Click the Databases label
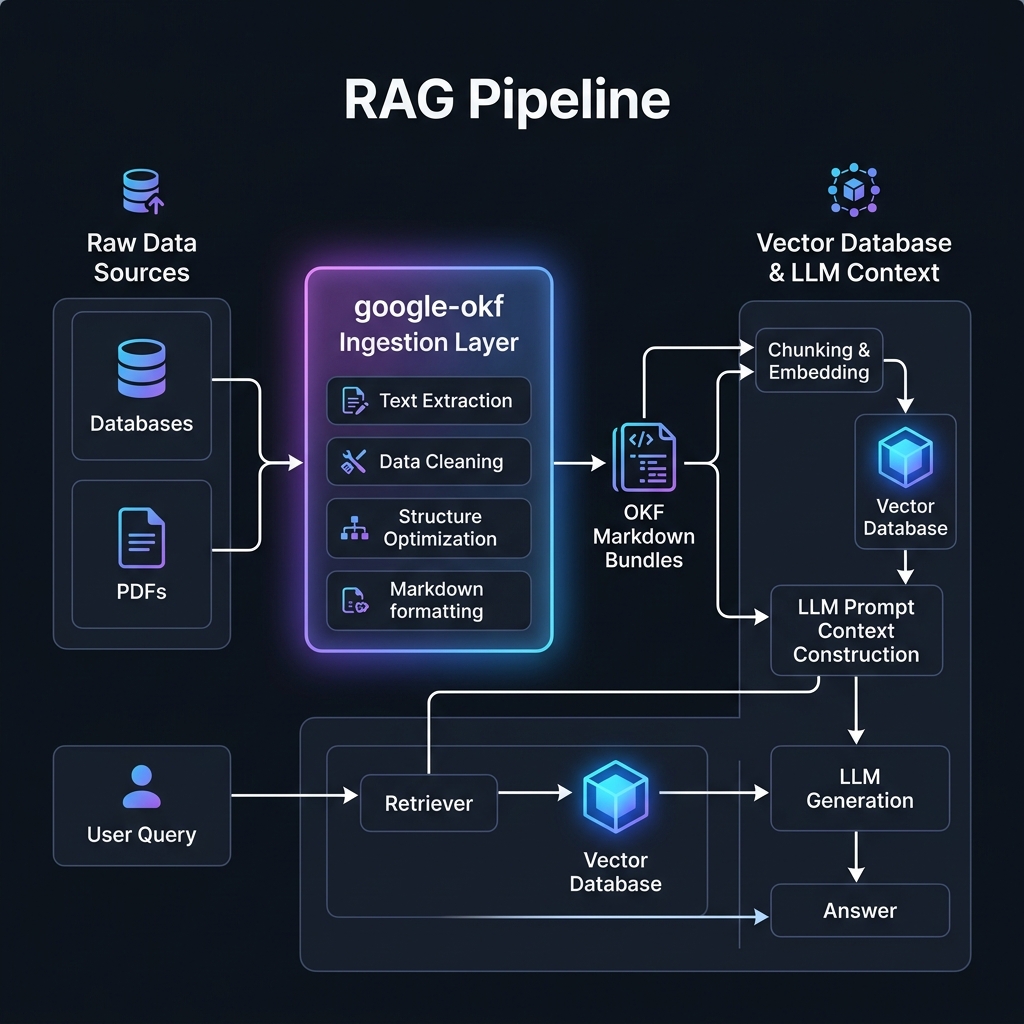 pyautogui.click(x=142, y=423)
